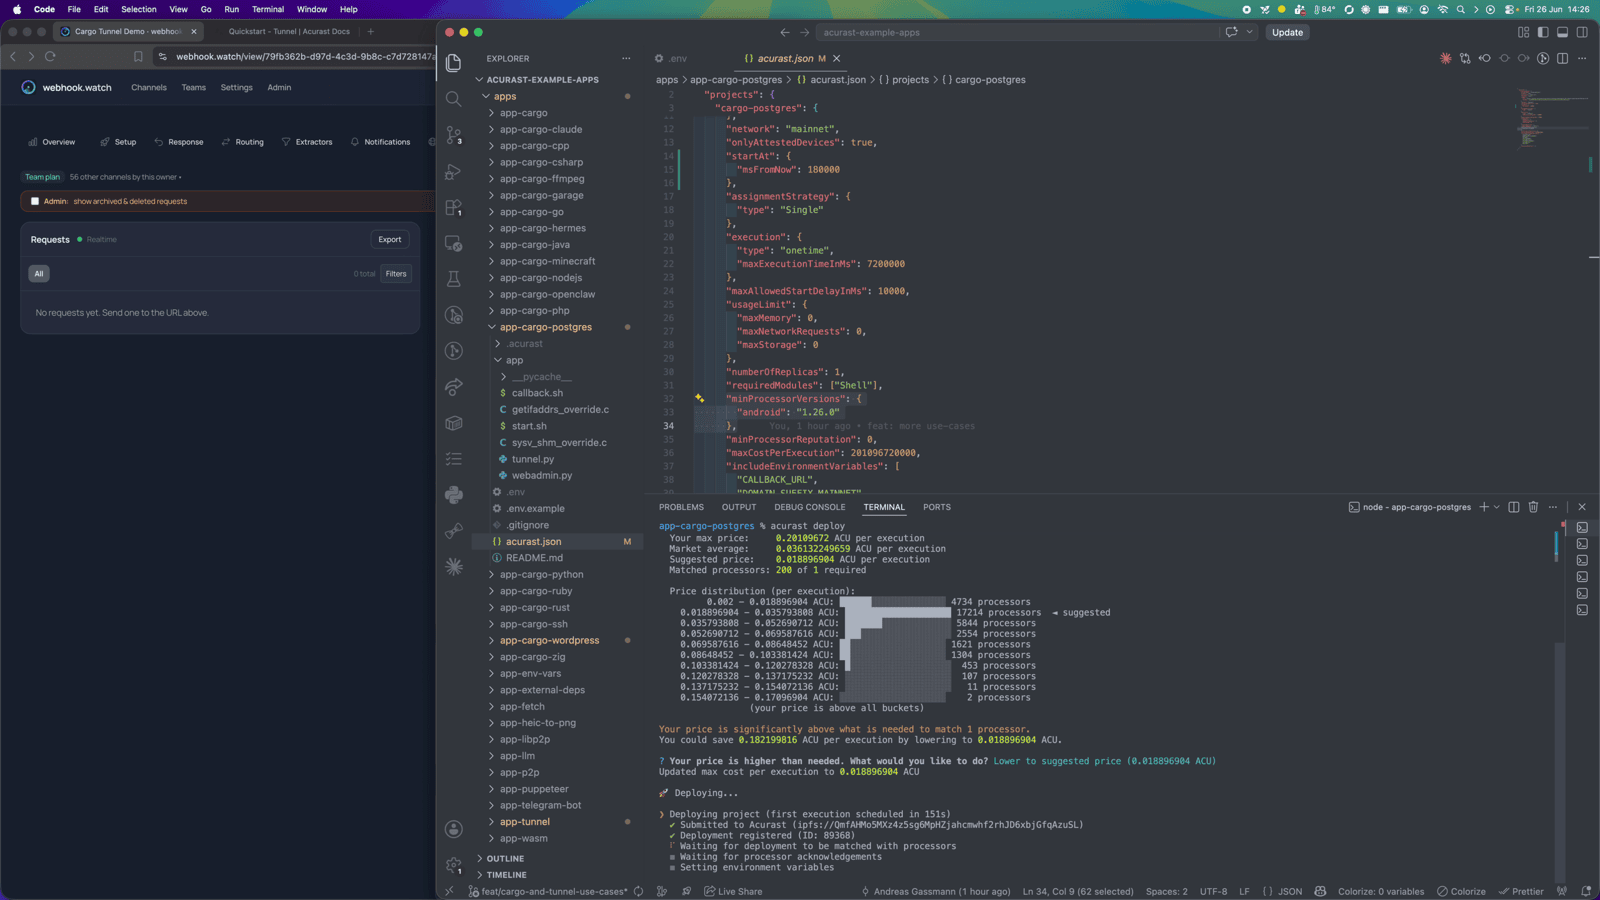Switch to the DEBUG CONSOLE tab

click(810, 507)
